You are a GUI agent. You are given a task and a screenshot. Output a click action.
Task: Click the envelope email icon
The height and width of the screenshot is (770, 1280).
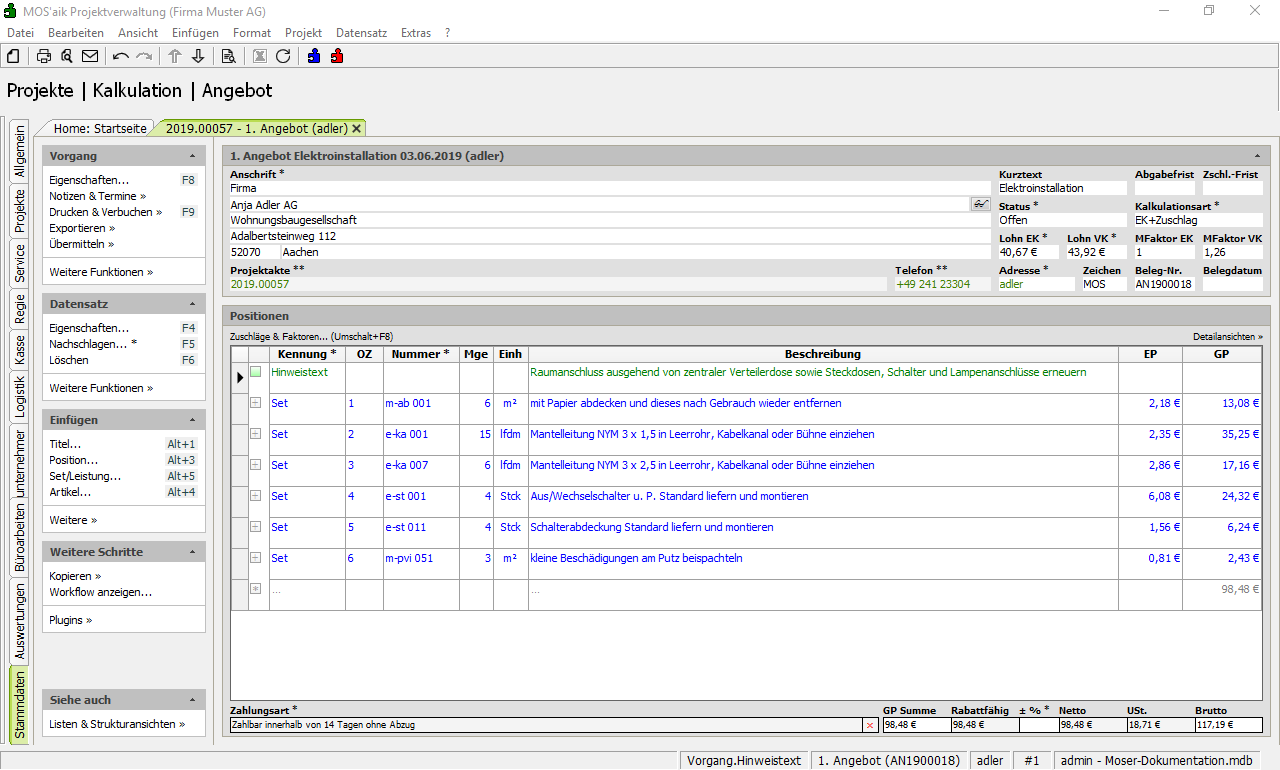click(x=90, y=56)
